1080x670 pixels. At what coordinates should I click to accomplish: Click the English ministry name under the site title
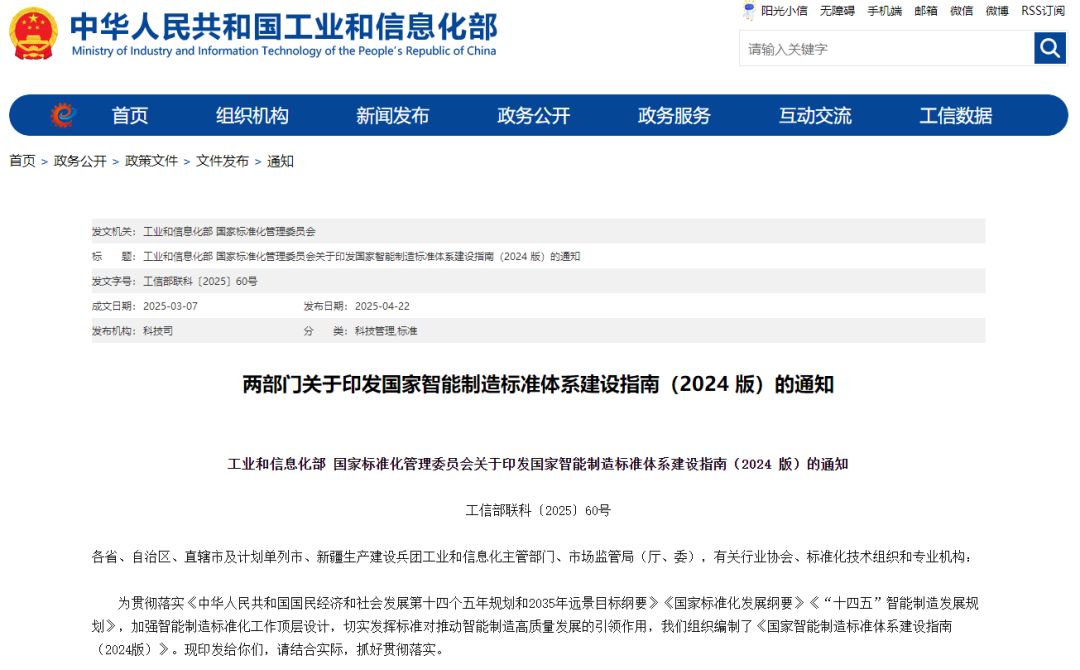[284, 51]
